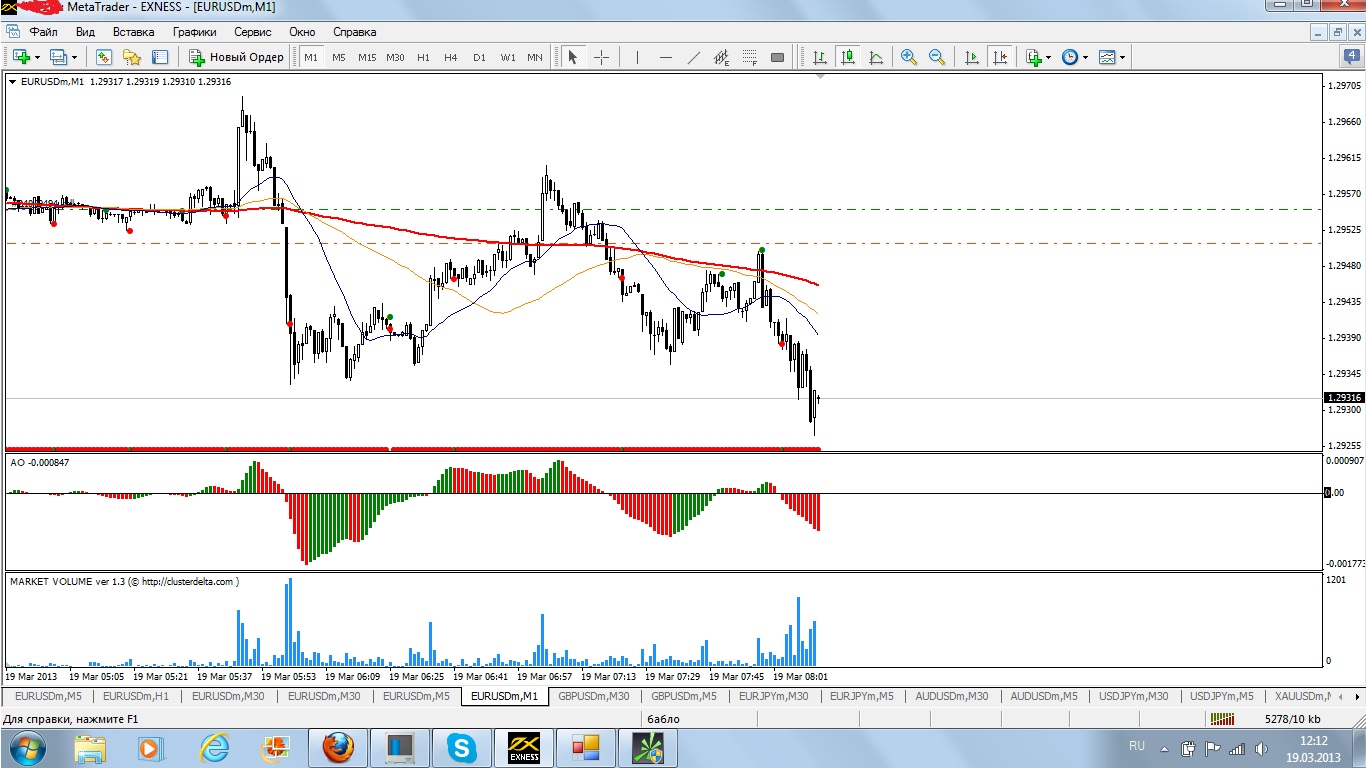The image size is (1366, 768).
Task: Click the Новый Ордер button
Action: click(237, 57)
